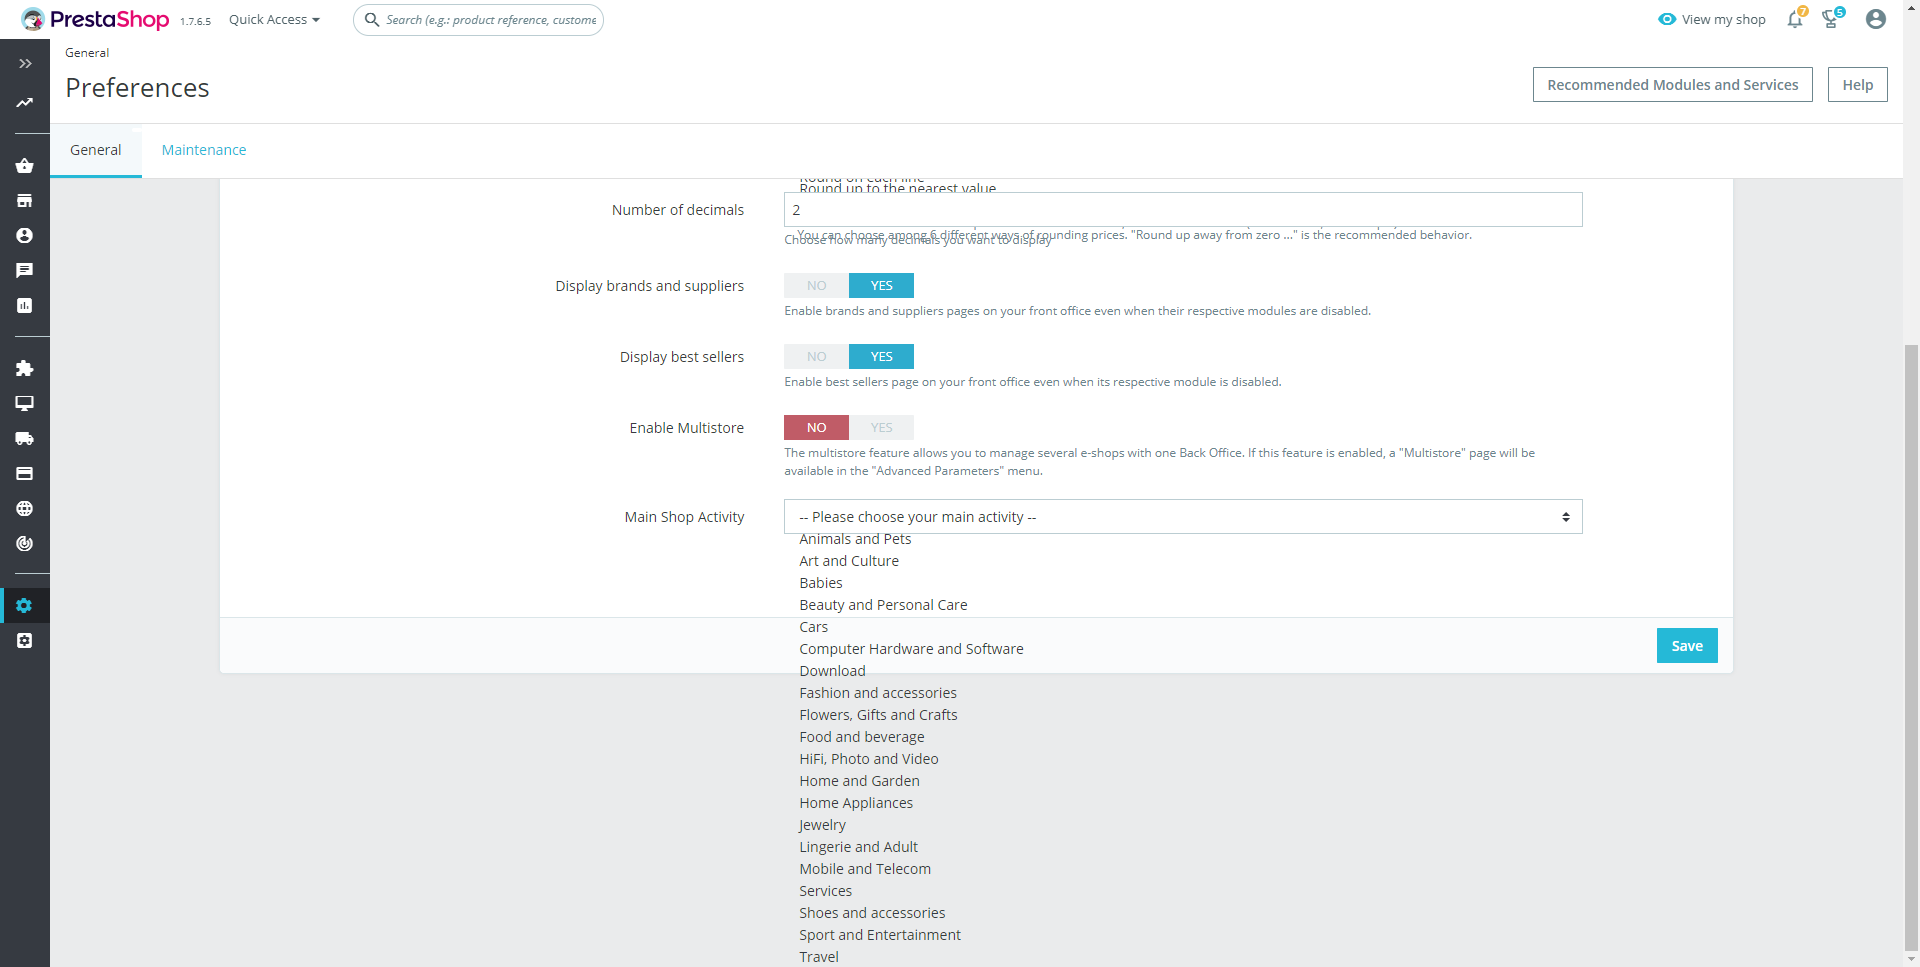Click the Number of decimals field
The width and height of the screenshot is (1920, 967).
click(1183, 210)
